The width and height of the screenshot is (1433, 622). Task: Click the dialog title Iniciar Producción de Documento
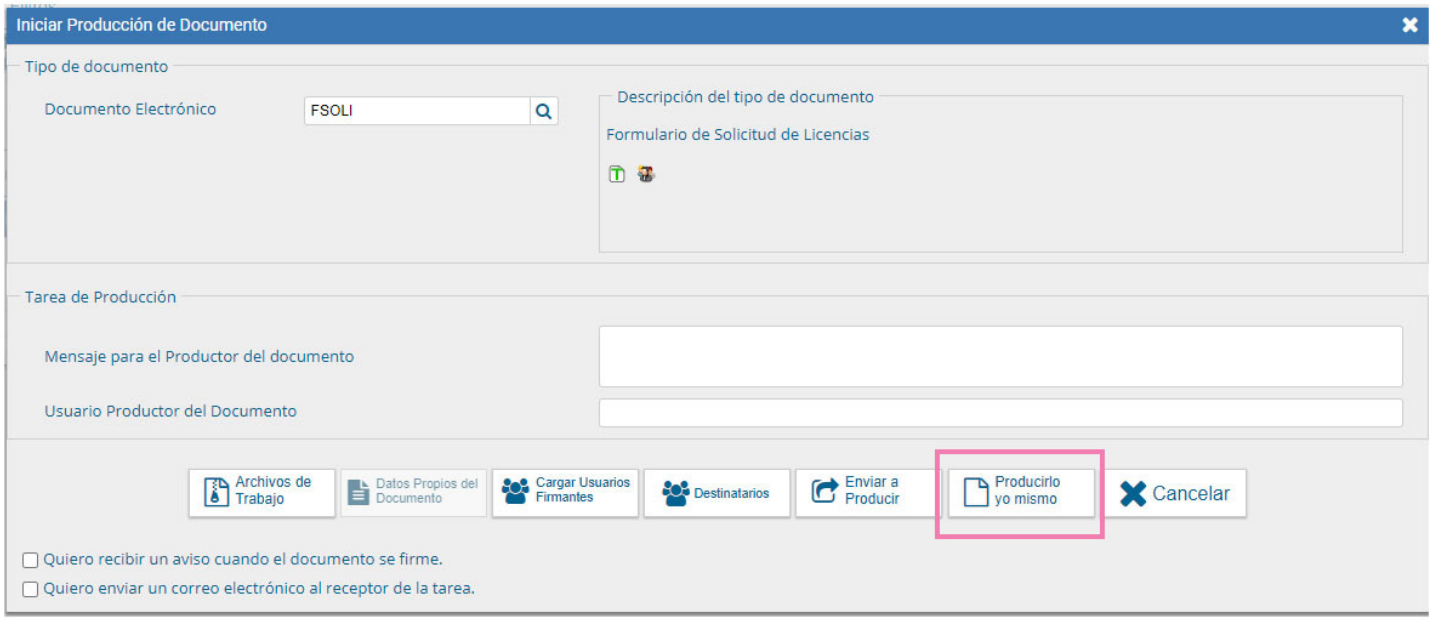[x=142, y=25]
